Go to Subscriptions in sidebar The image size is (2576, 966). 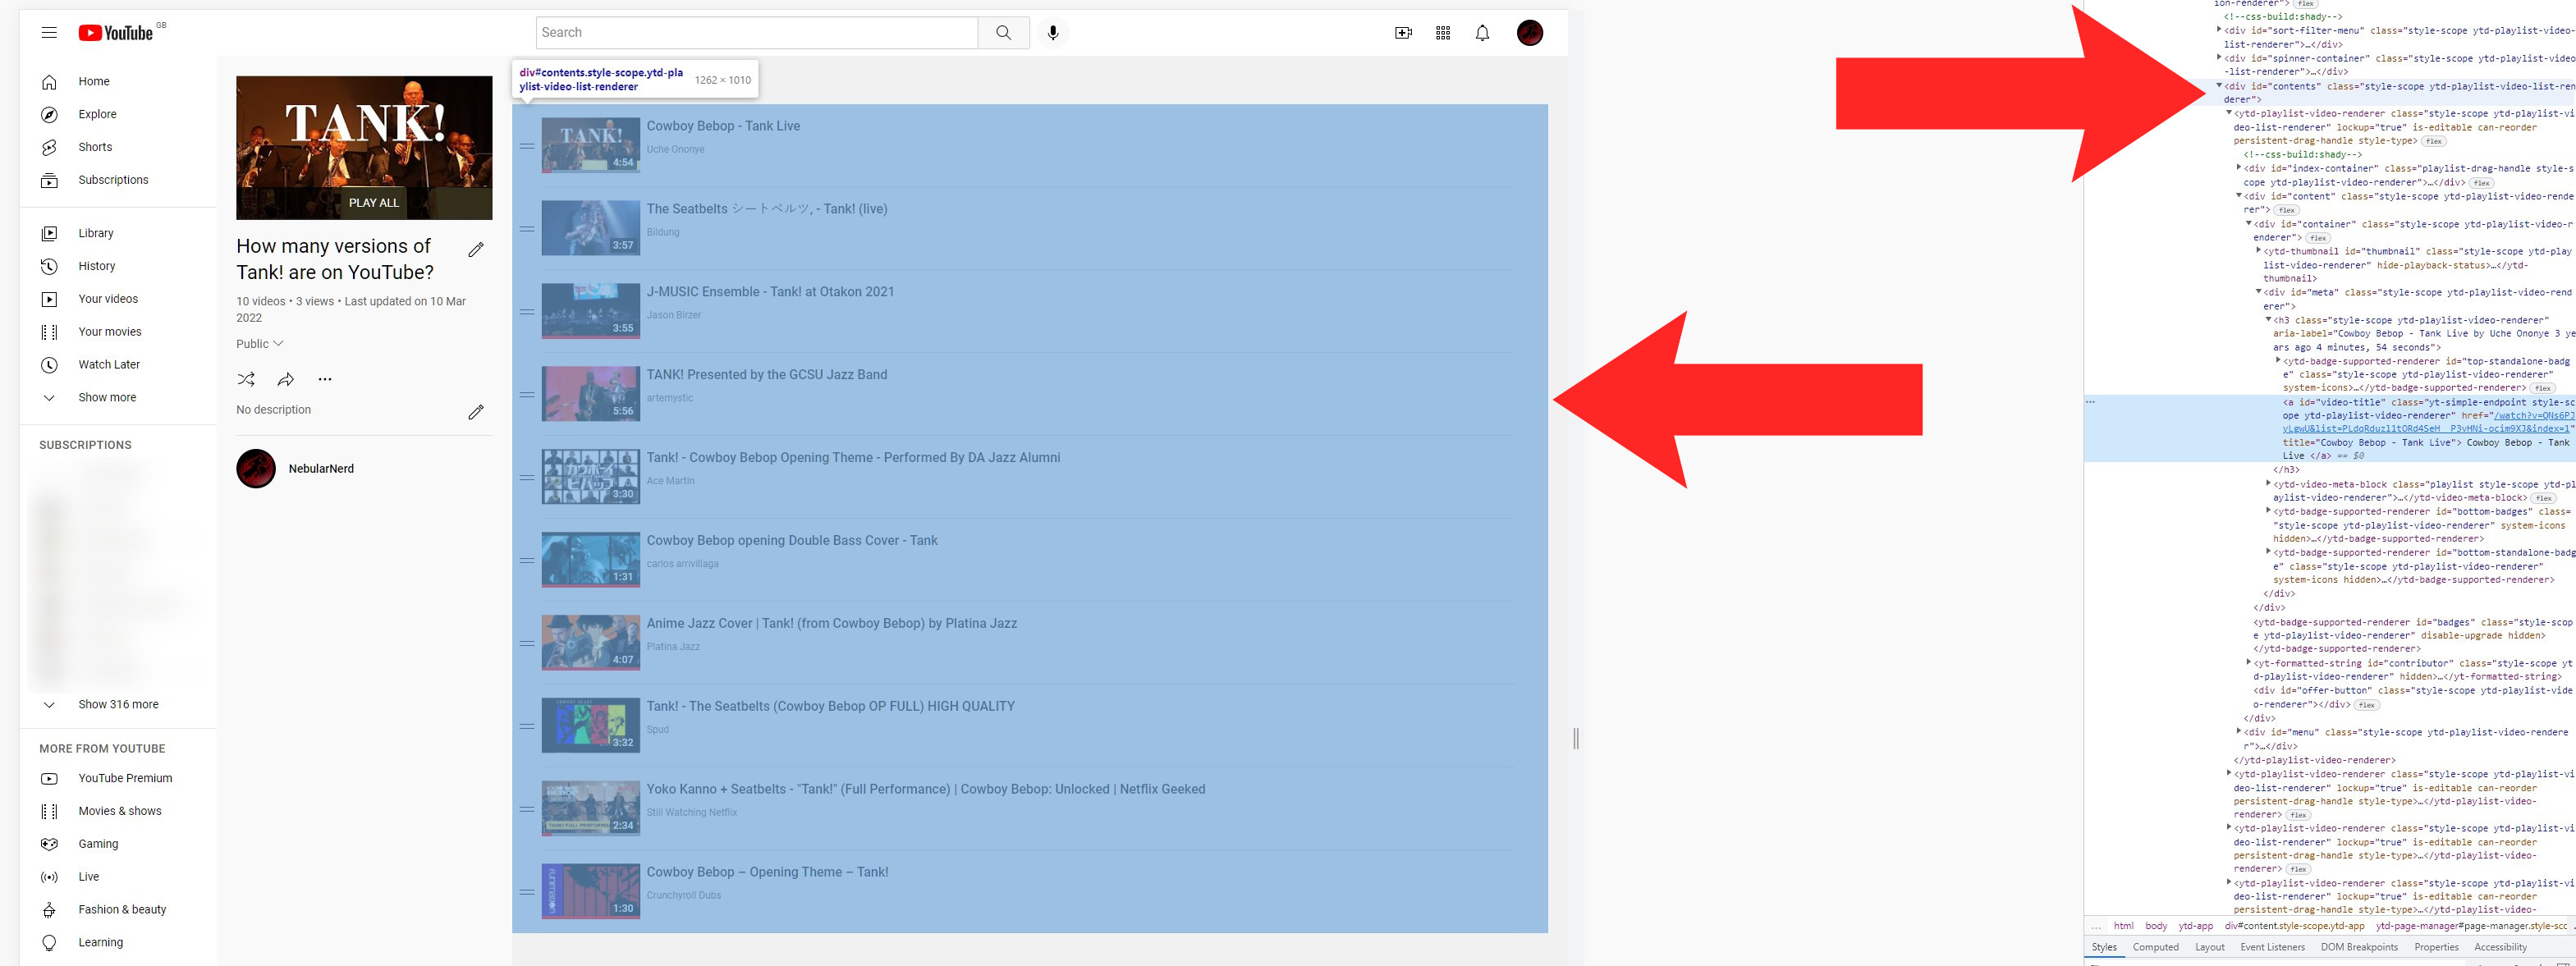pyautogui.click(x=113, y=180)
